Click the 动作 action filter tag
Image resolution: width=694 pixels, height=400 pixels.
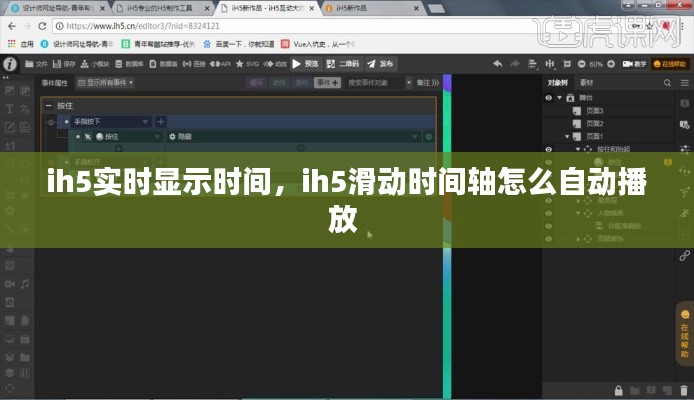[279, 83]
